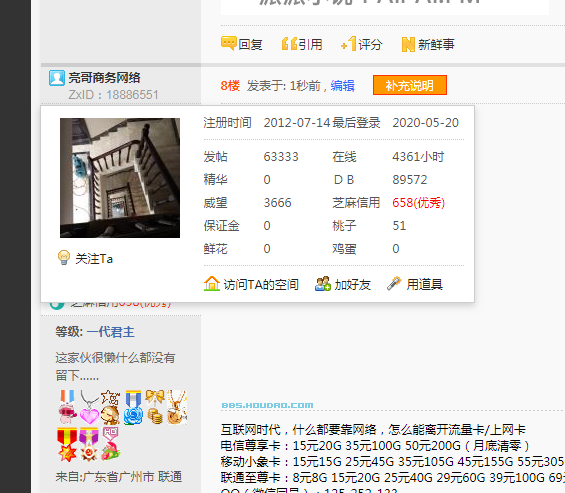Open the 编辑 edit link
Viewport: 565px width, 493px height.
click(343, 86)
